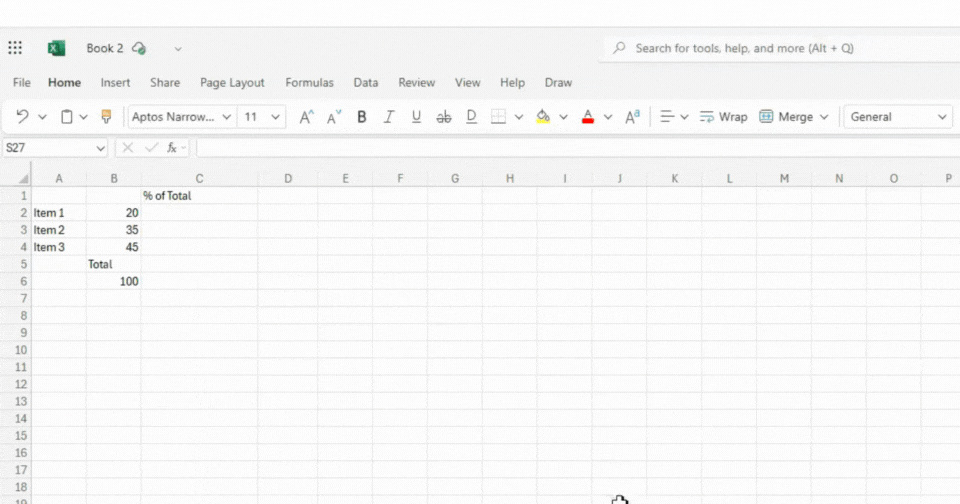Click the Undo arrow icon
The height and width of the screenshot is (504, 960).
(23, 116)
